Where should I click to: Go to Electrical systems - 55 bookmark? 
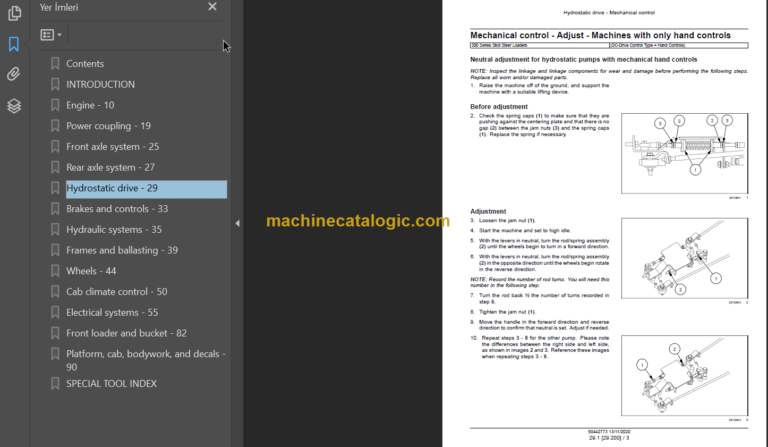[x=112, y=312]
